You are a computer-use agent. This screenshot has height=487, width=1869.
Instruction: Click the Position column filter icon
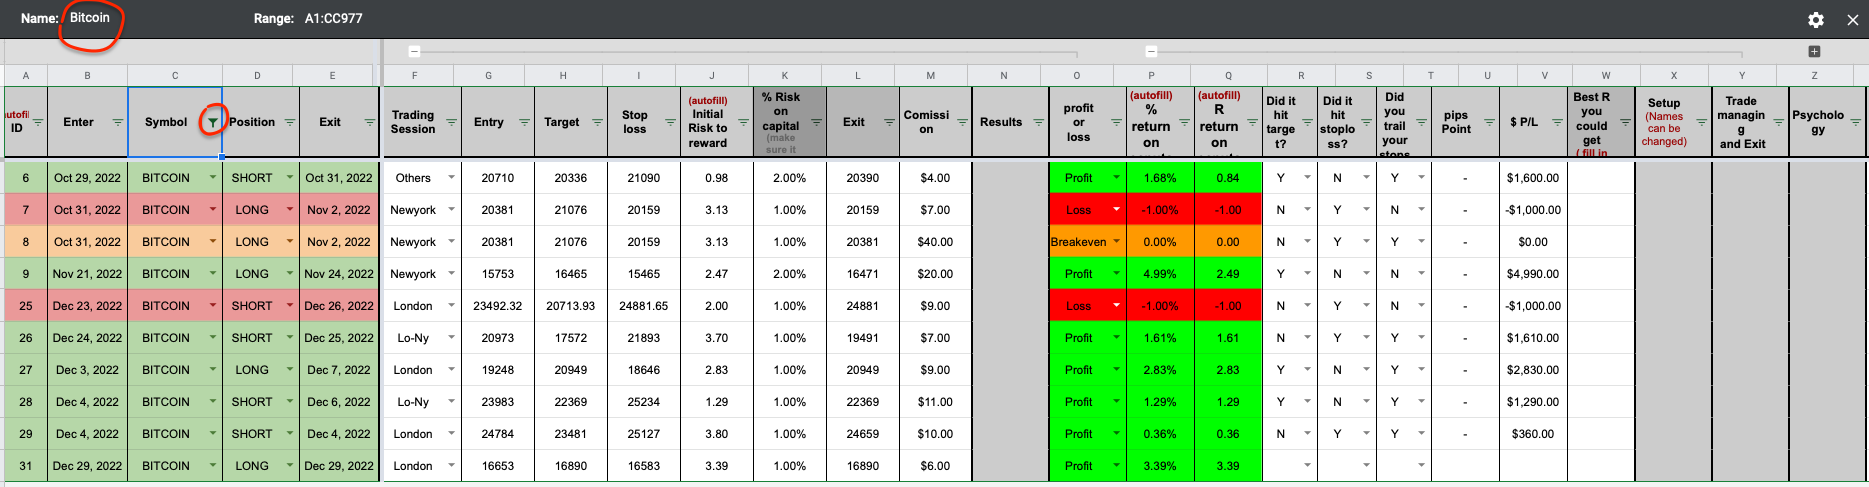(x=290, y=122)
